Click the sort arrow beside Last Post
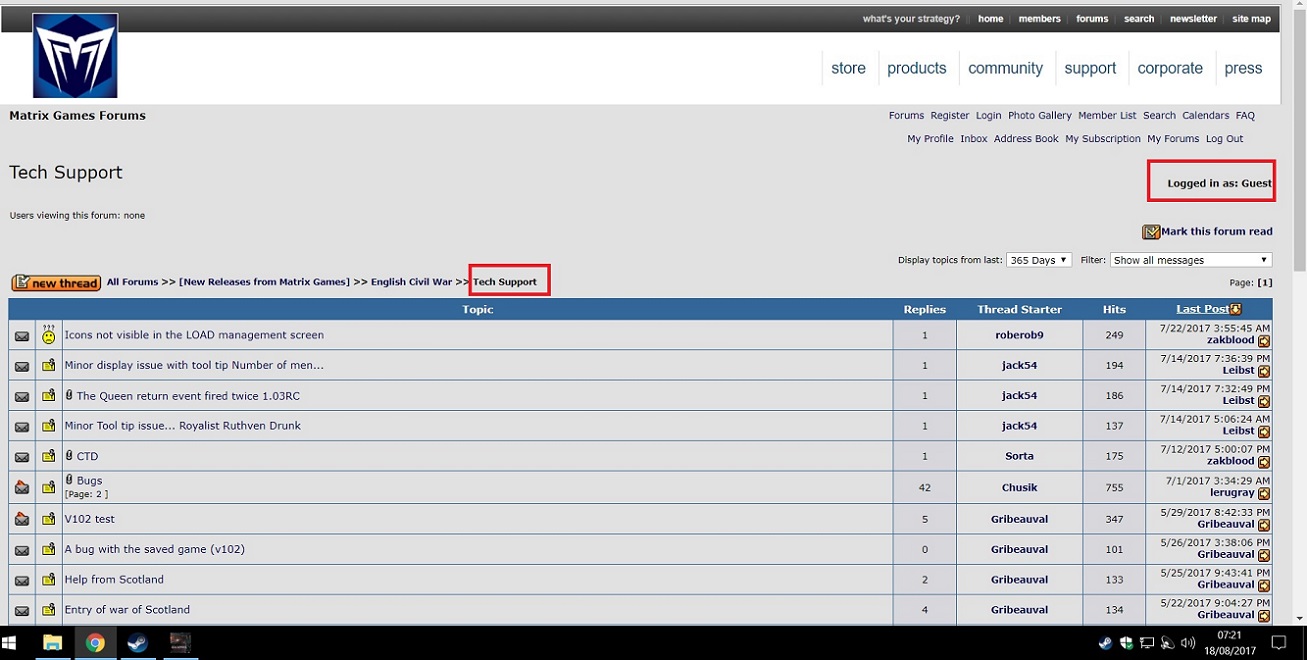Screen dimensions: 1307x660 coord(1236,310)
